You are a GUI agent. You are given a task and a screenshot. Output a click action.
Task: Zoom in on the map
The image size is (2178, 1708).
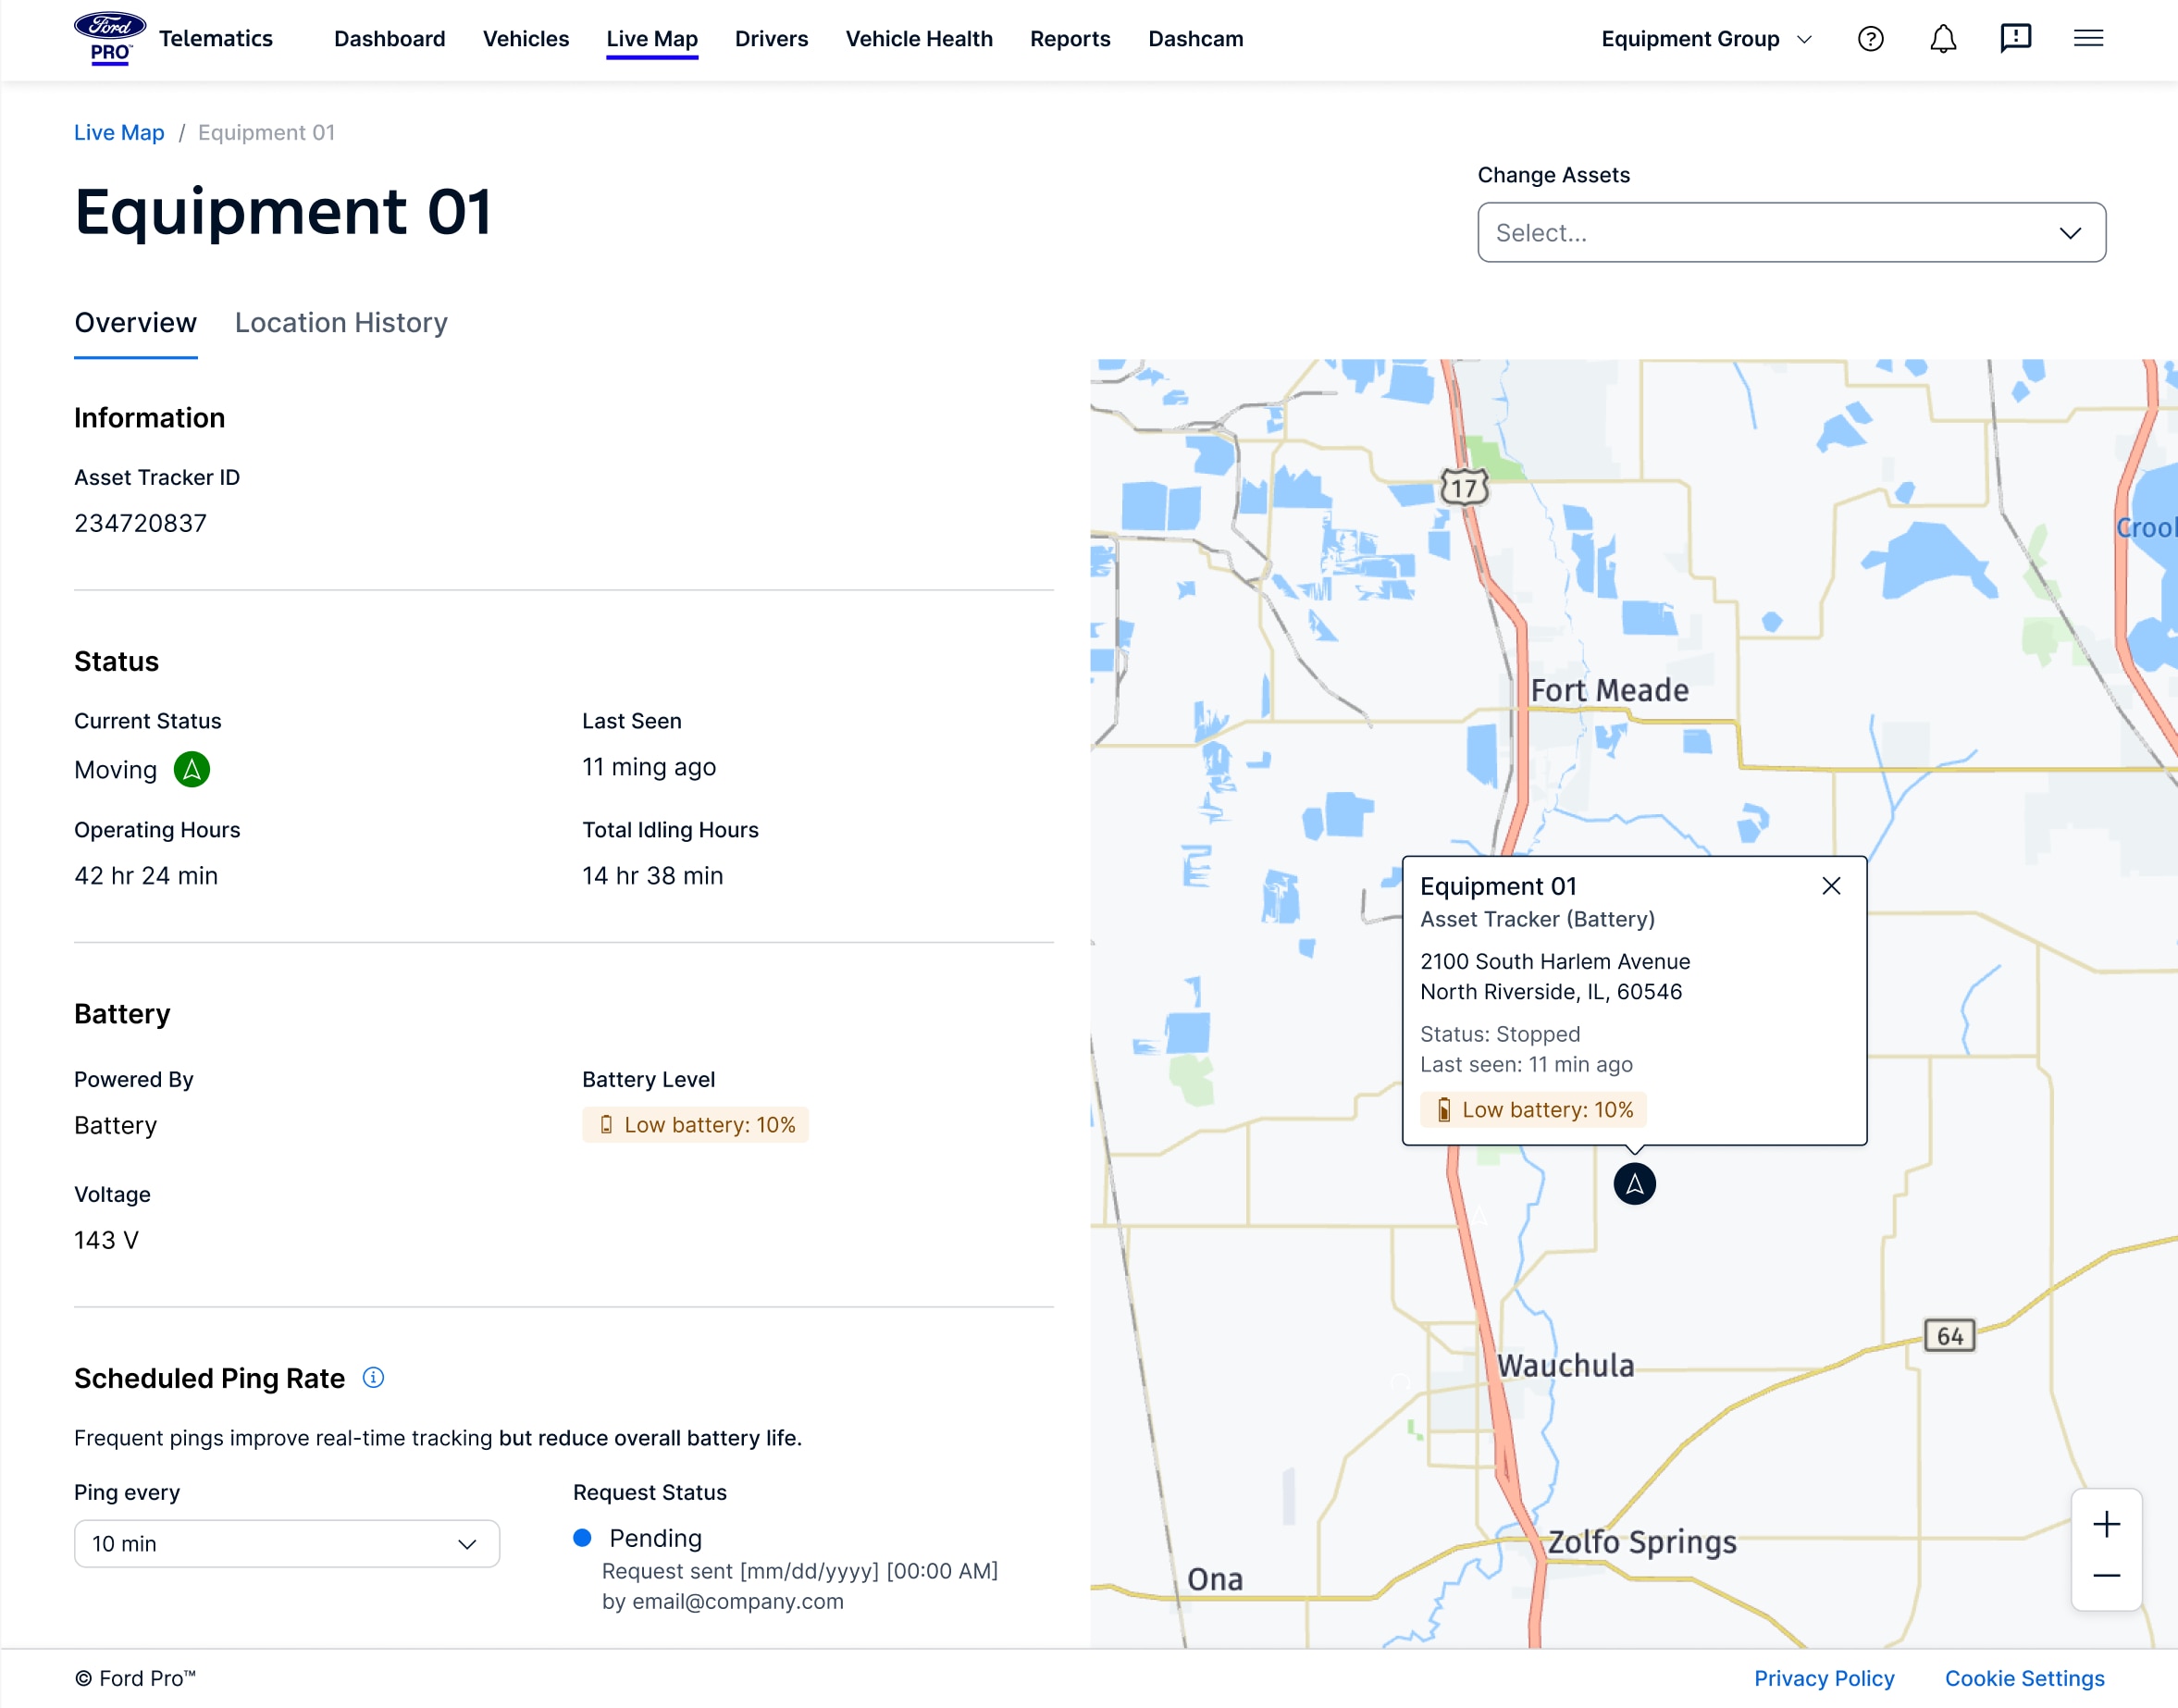(x=2106, y=1523)
